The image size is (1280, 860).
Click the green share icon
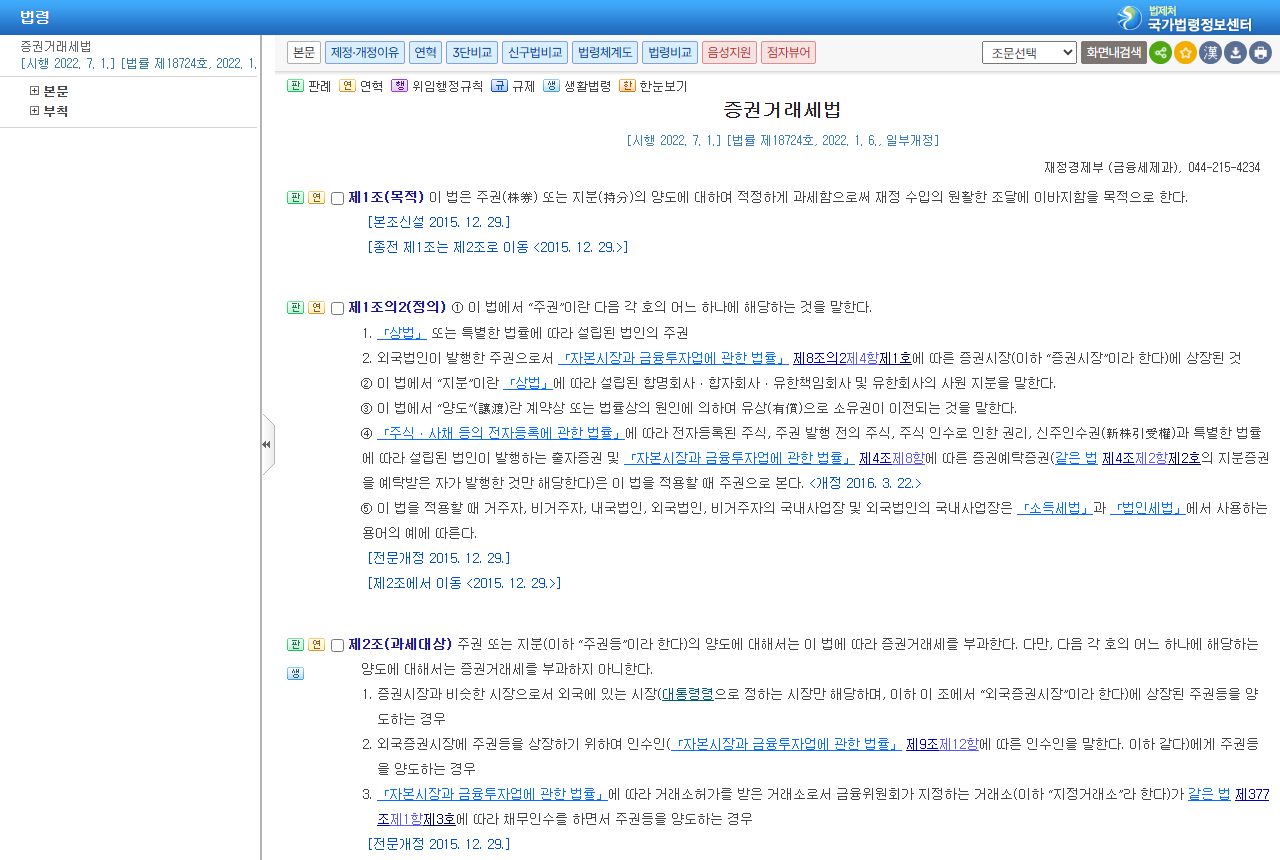click(x=1160, y=53)
